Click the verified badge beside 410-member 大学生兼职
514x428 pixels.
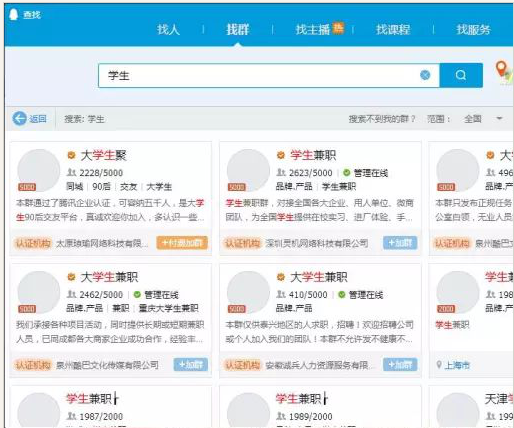[281, 277]
